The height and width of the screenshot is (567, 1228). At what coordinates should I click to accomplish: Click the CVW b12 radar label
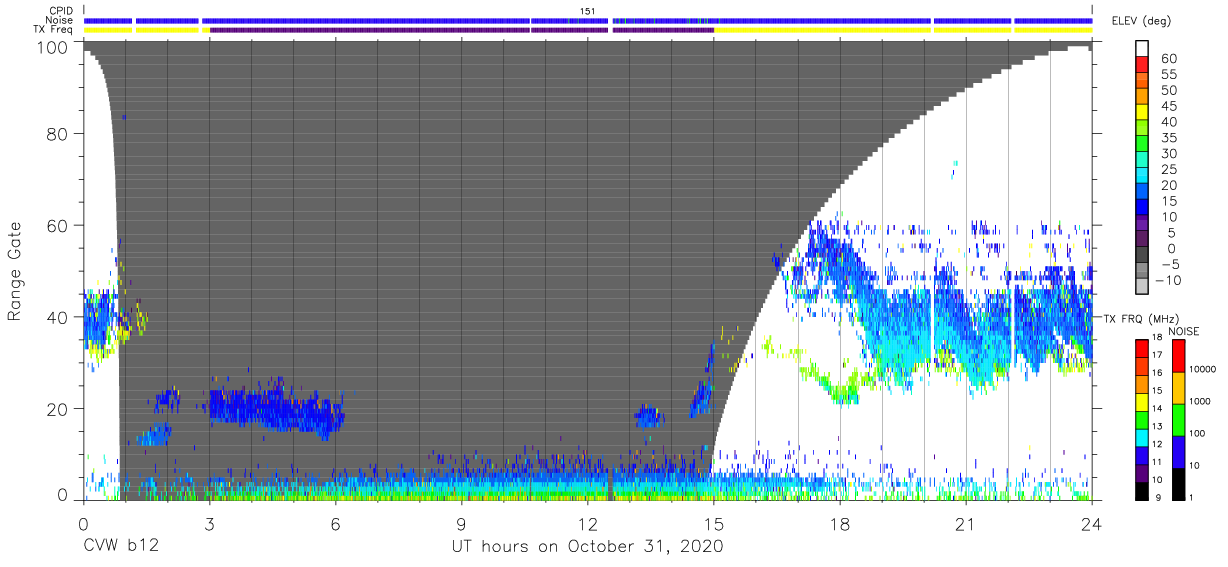(121, 547)
